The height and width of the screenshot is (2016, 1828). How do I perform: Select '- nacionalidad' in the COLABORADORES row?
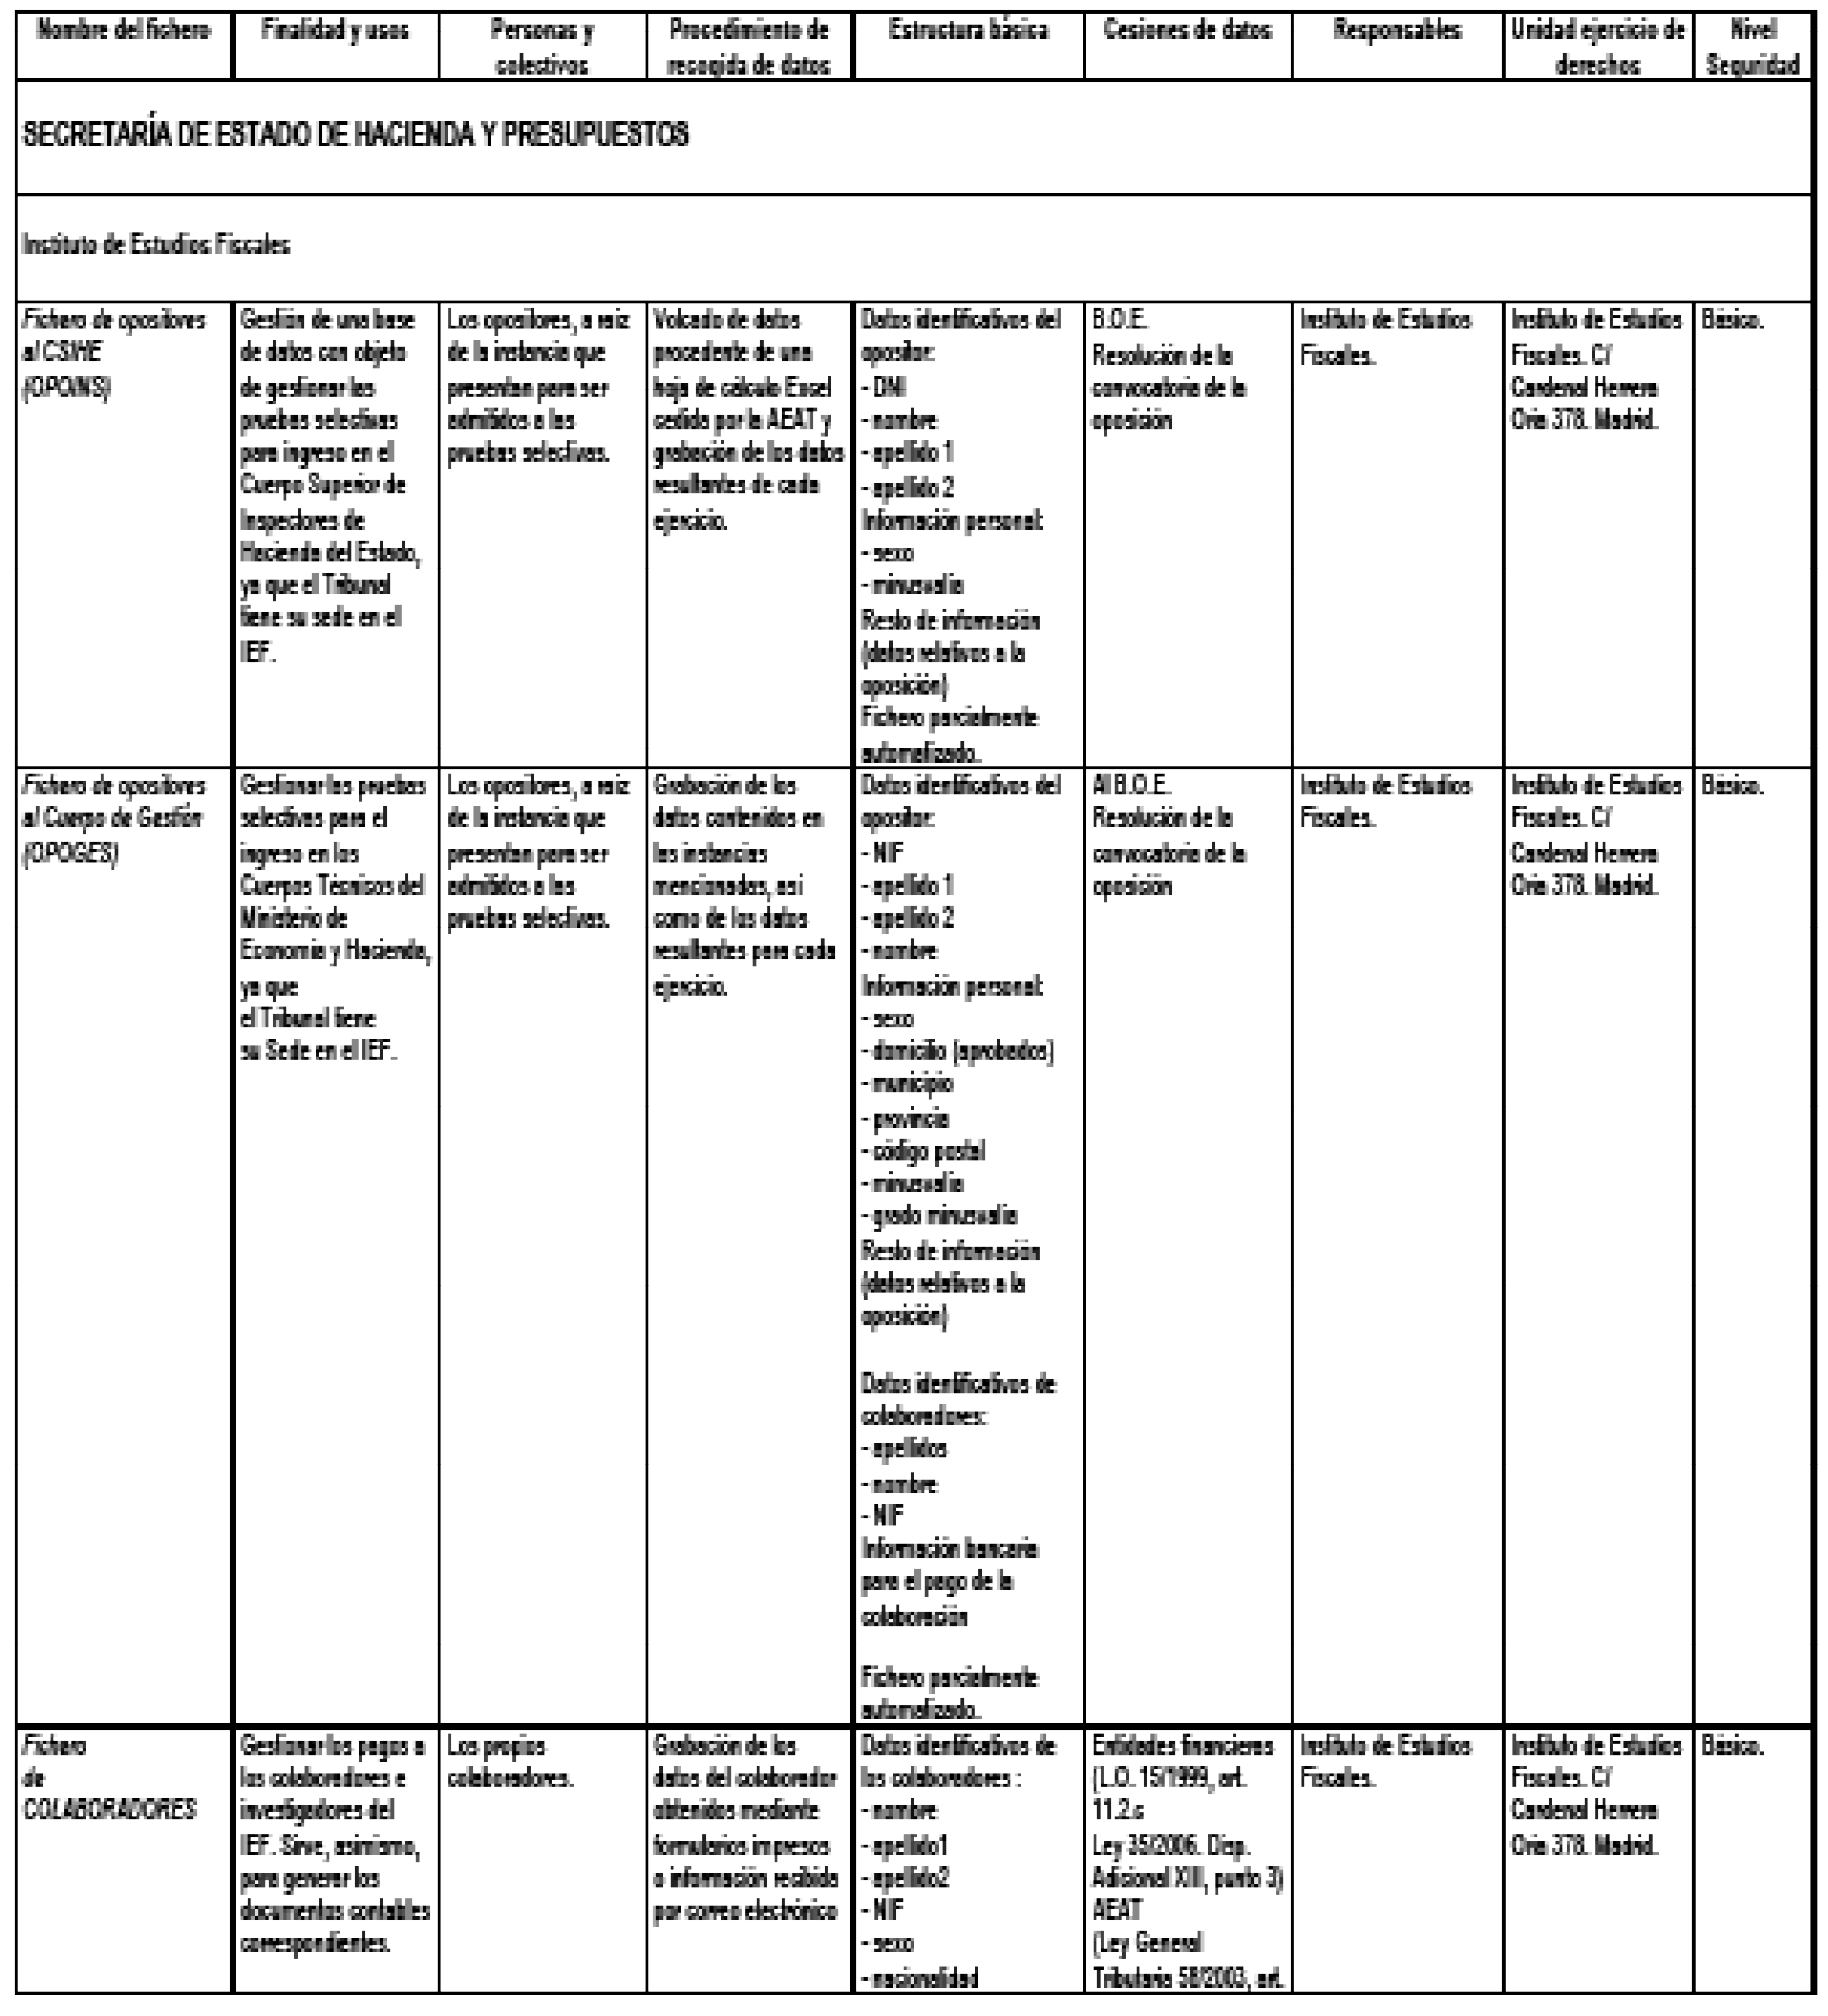click(x=920, y=1977)
